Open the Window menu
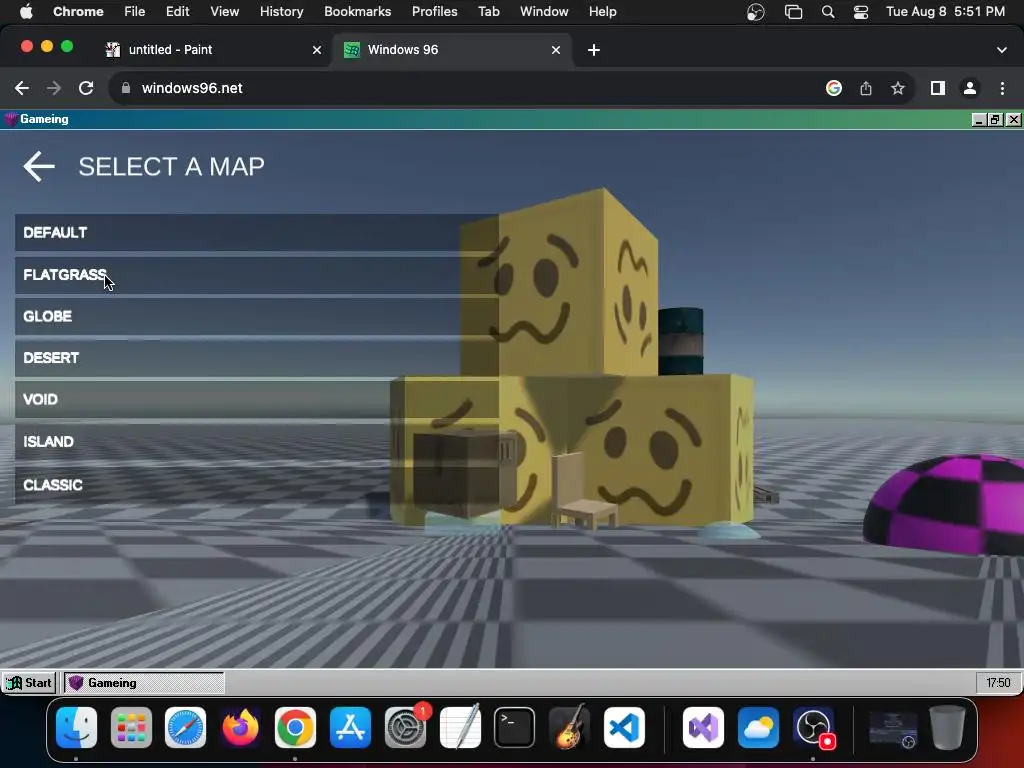This screenshot has height=768, width=1024. pyautogui.click(x=544, y=12)
